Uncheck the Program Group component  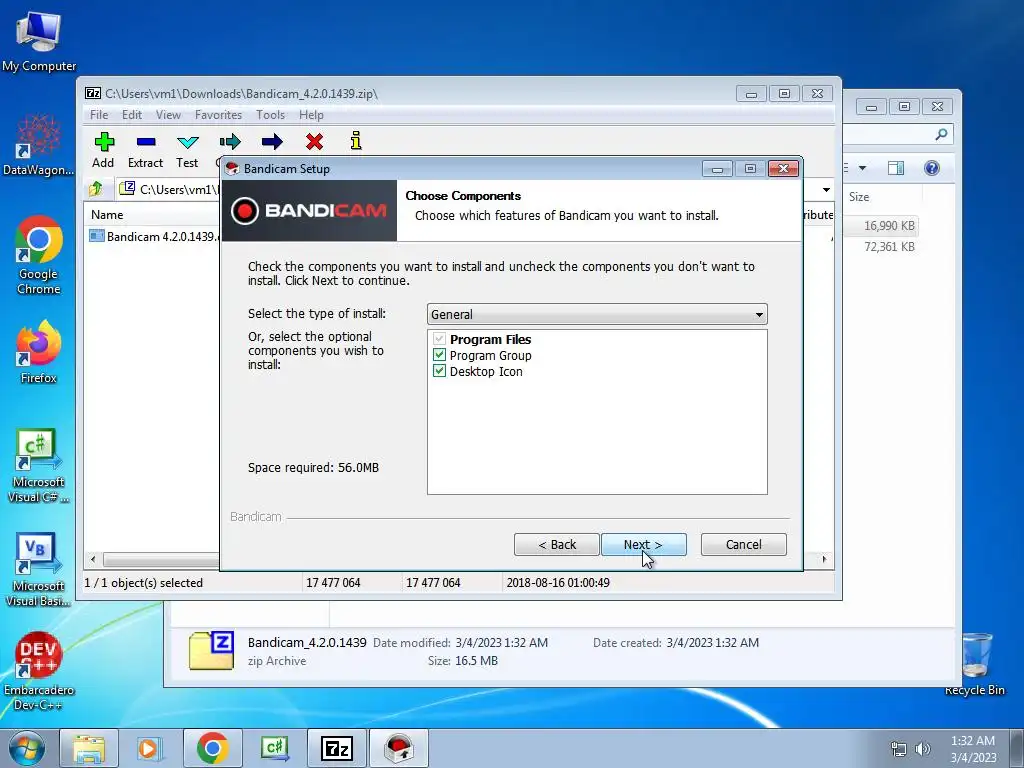(440, 355)
